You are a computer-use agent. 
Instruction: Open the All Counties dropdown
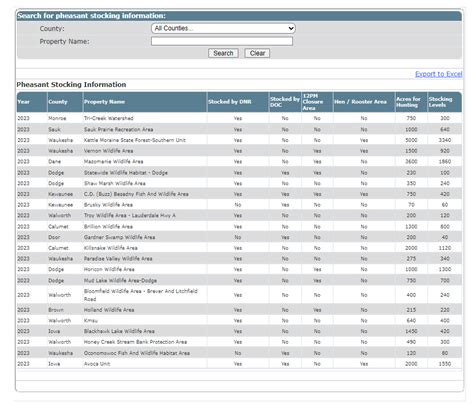pos(223,28)
